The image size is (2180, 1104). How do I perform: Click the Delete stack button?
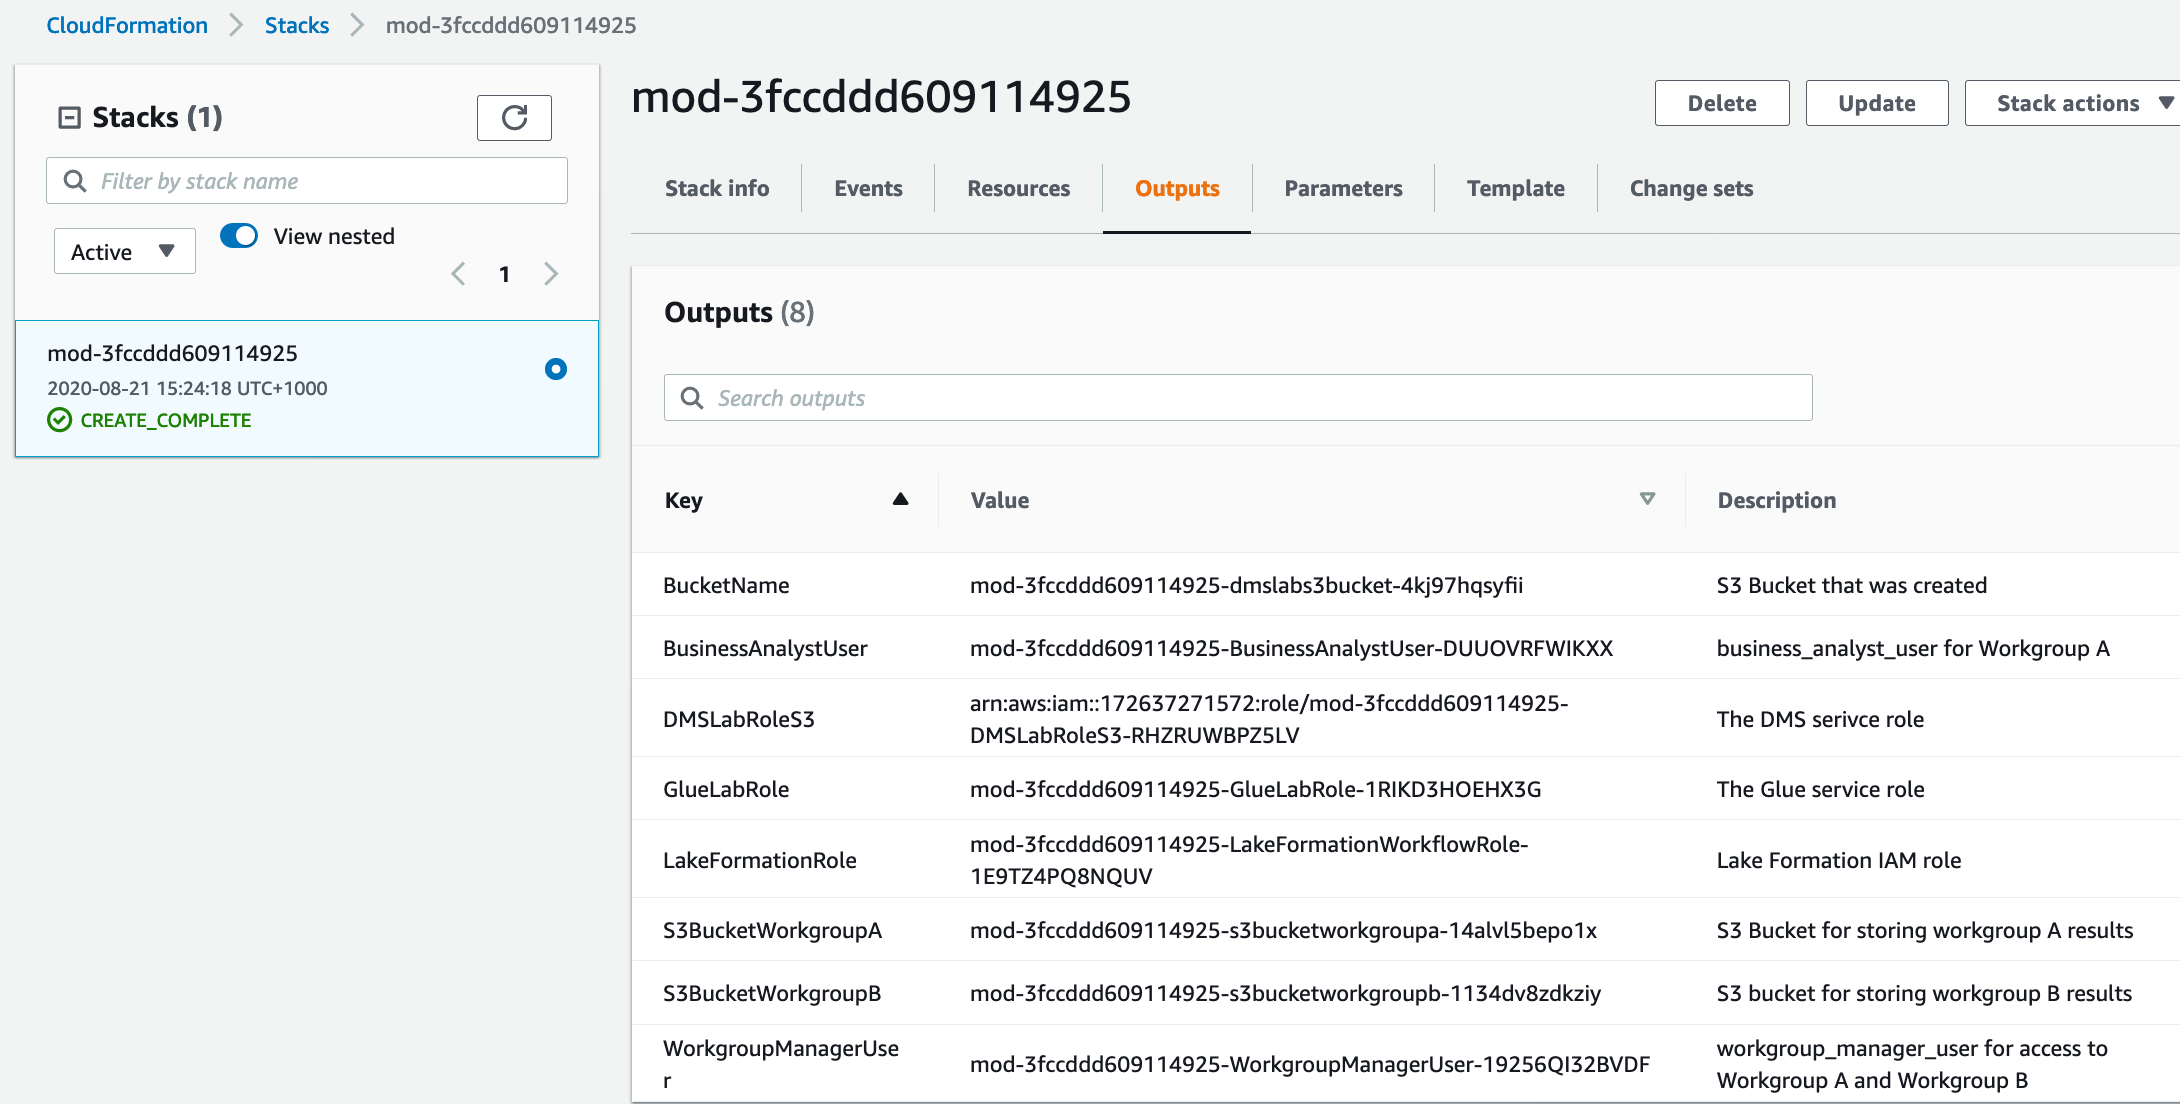[1722, 103]
